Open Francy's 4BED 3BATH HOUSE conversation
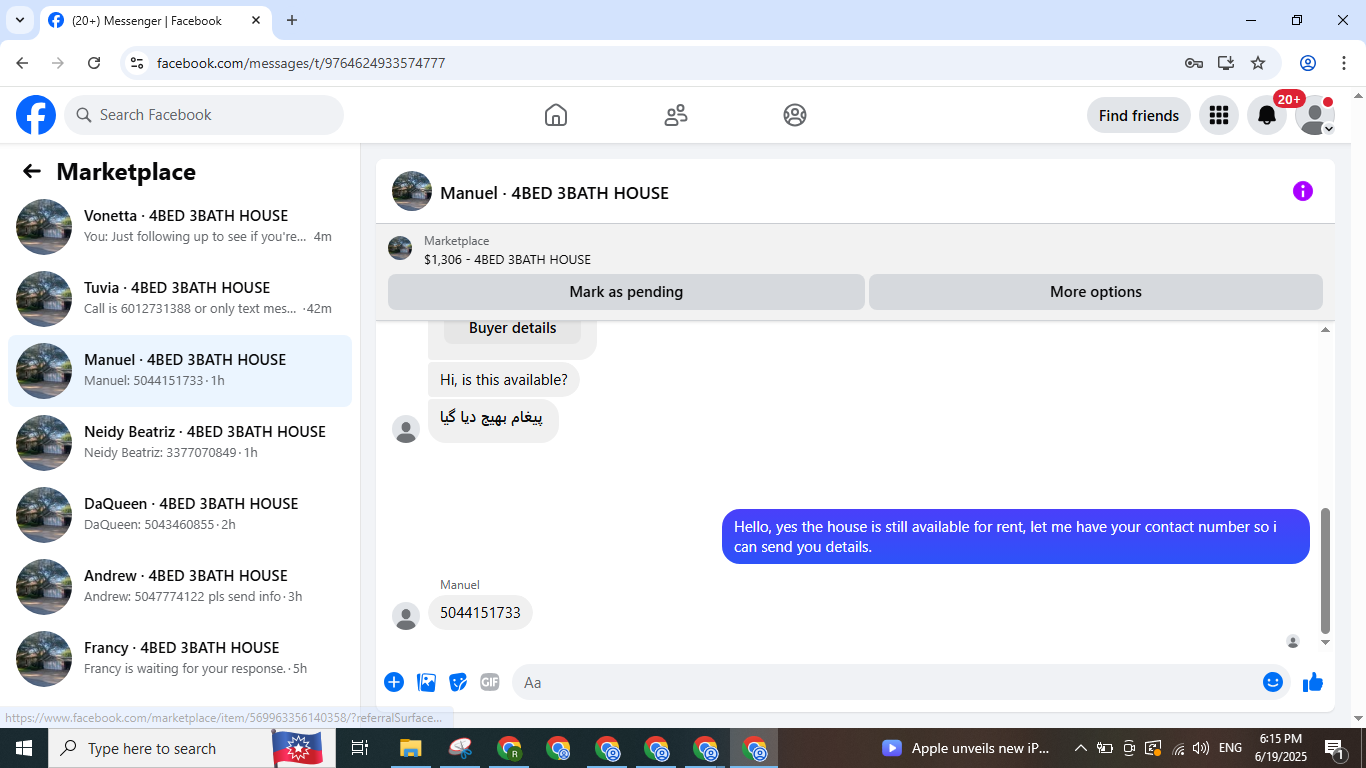1366x768 pixels. pyautogui.click(x=180, y=659)
